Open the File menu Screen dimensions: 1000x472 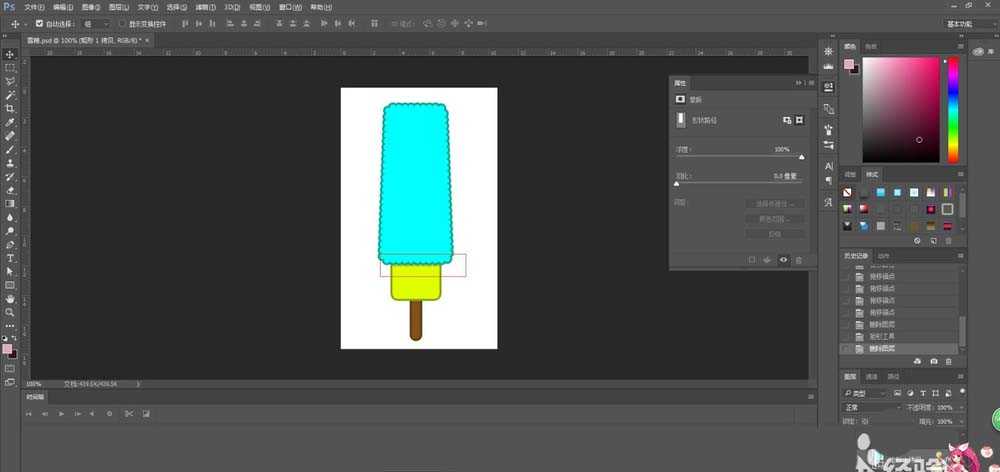(33, 7)
